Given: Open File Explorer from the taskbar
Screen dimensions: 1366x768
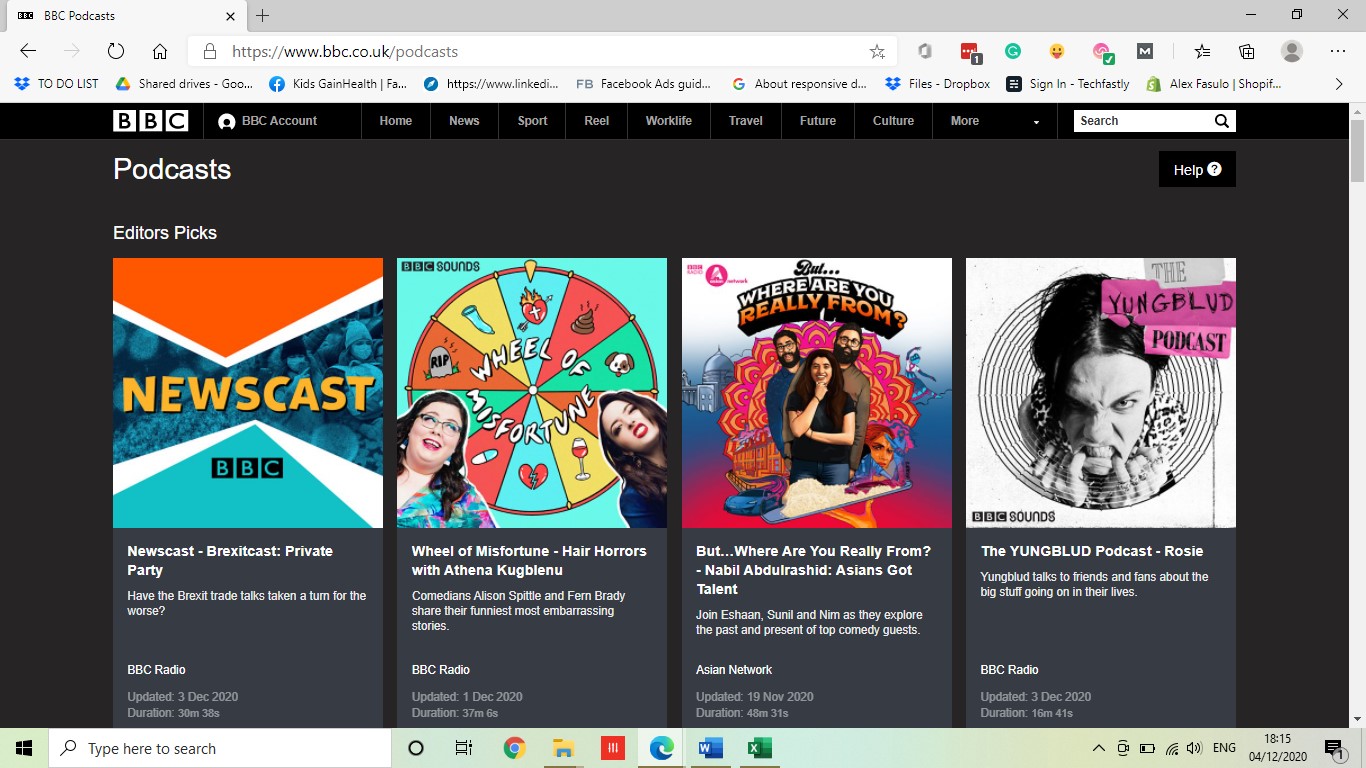Looking at the screenshot, I should pyautogui.click(x=563, y=748).
